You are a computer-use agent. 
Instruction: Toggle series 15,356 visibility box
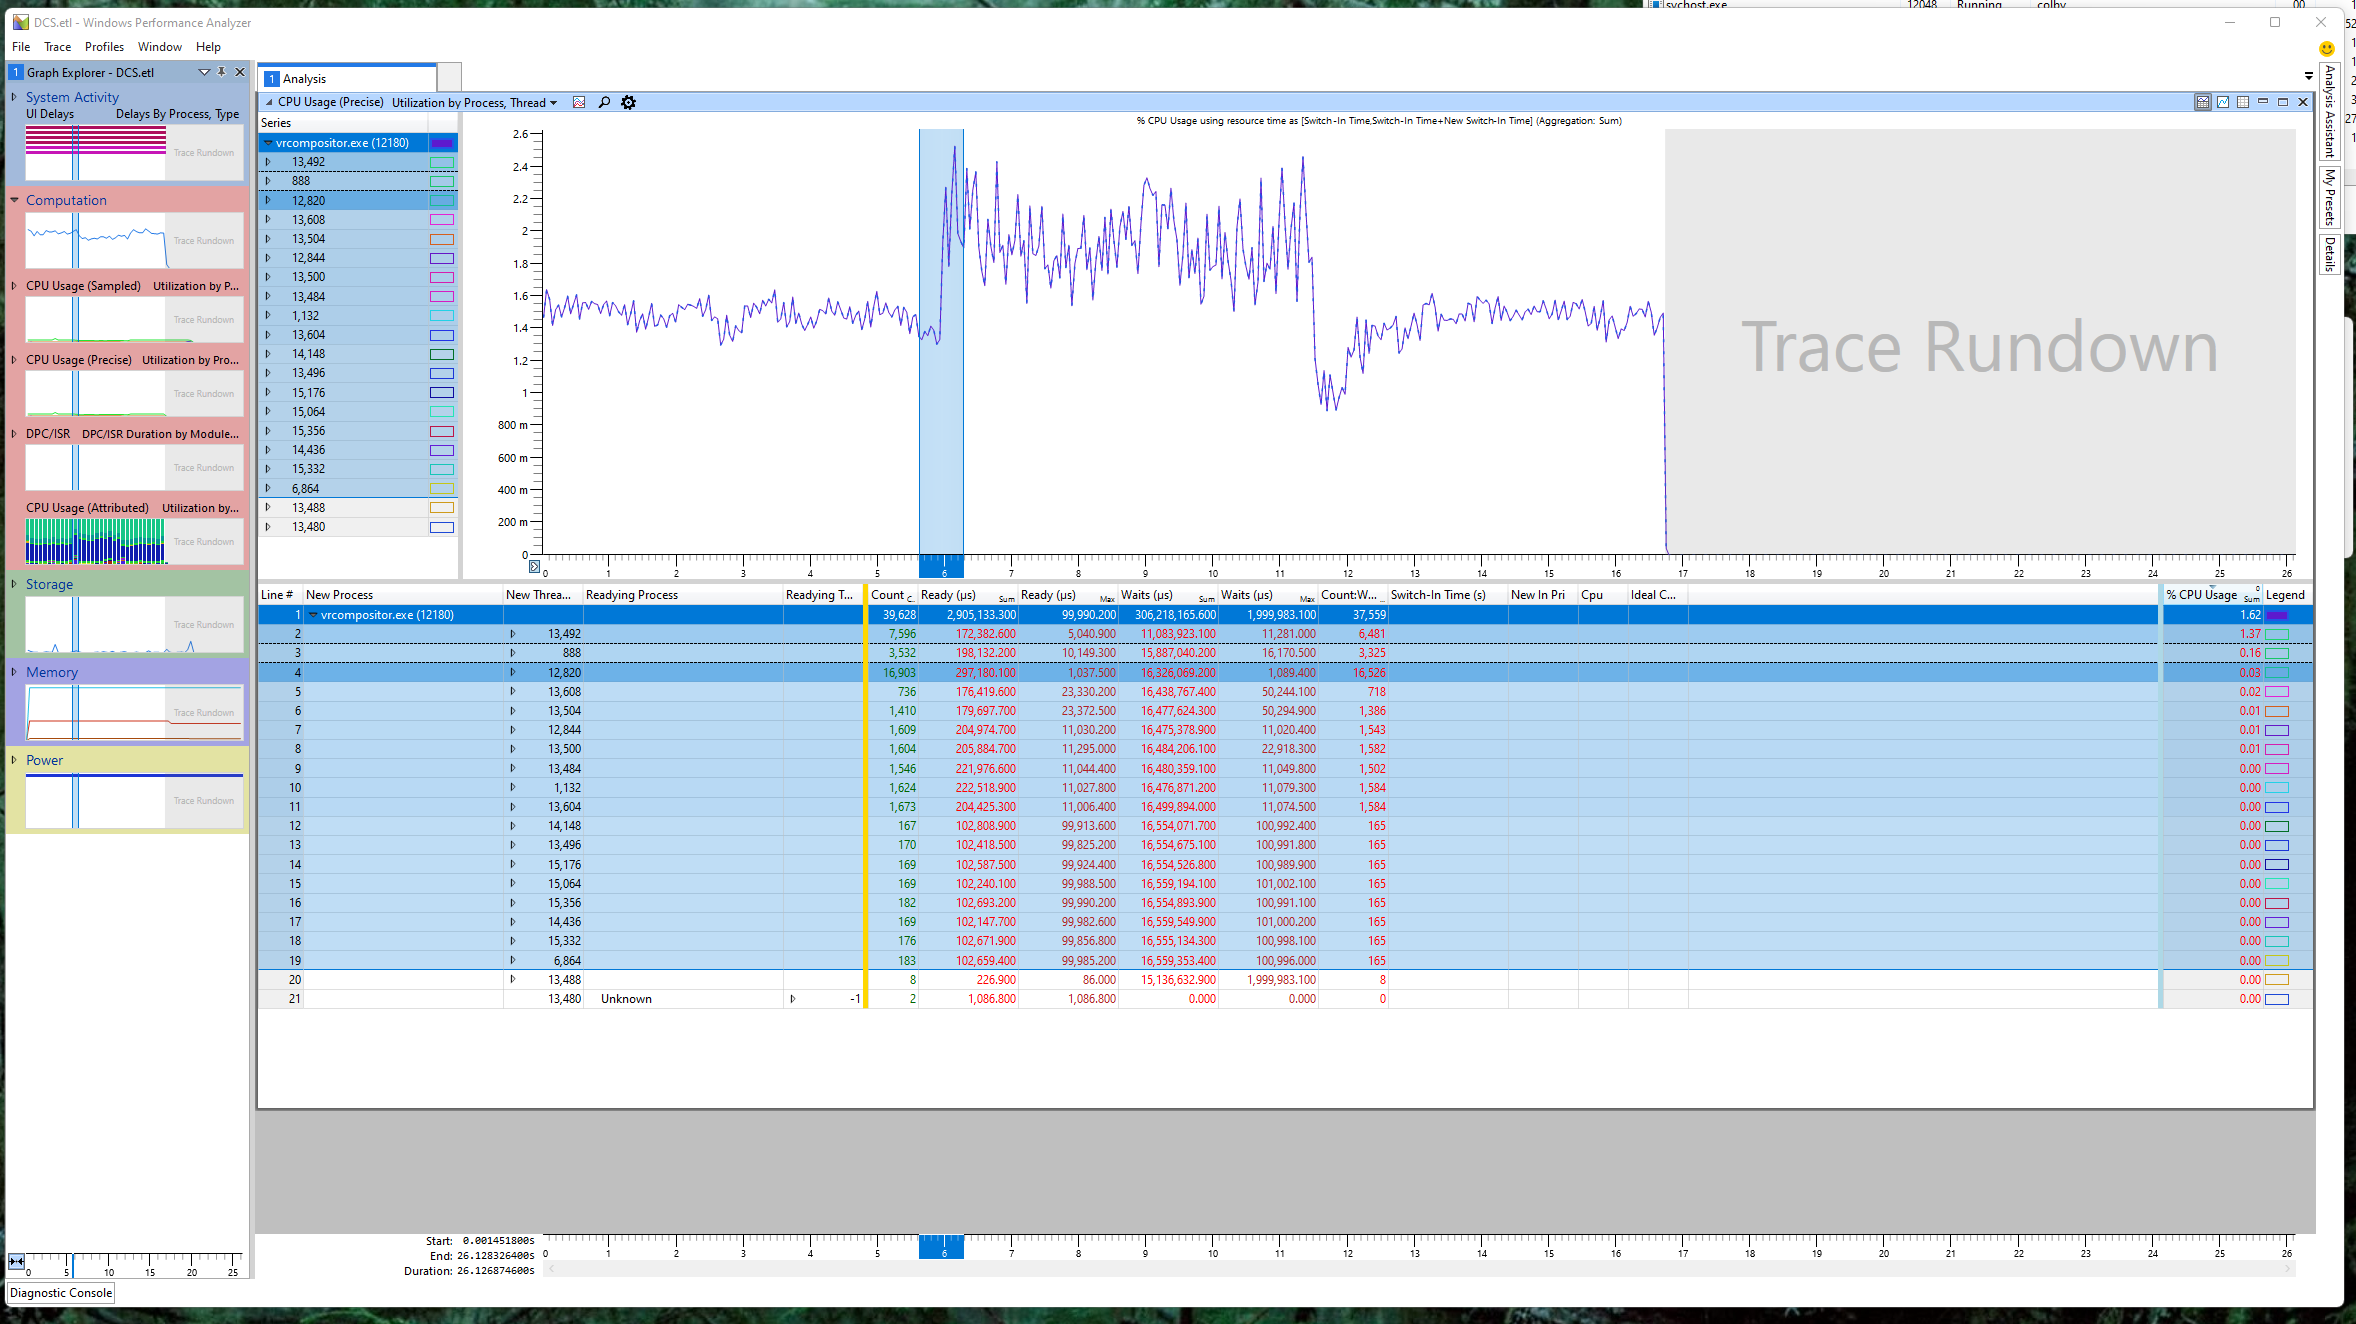tap(441, 431)
